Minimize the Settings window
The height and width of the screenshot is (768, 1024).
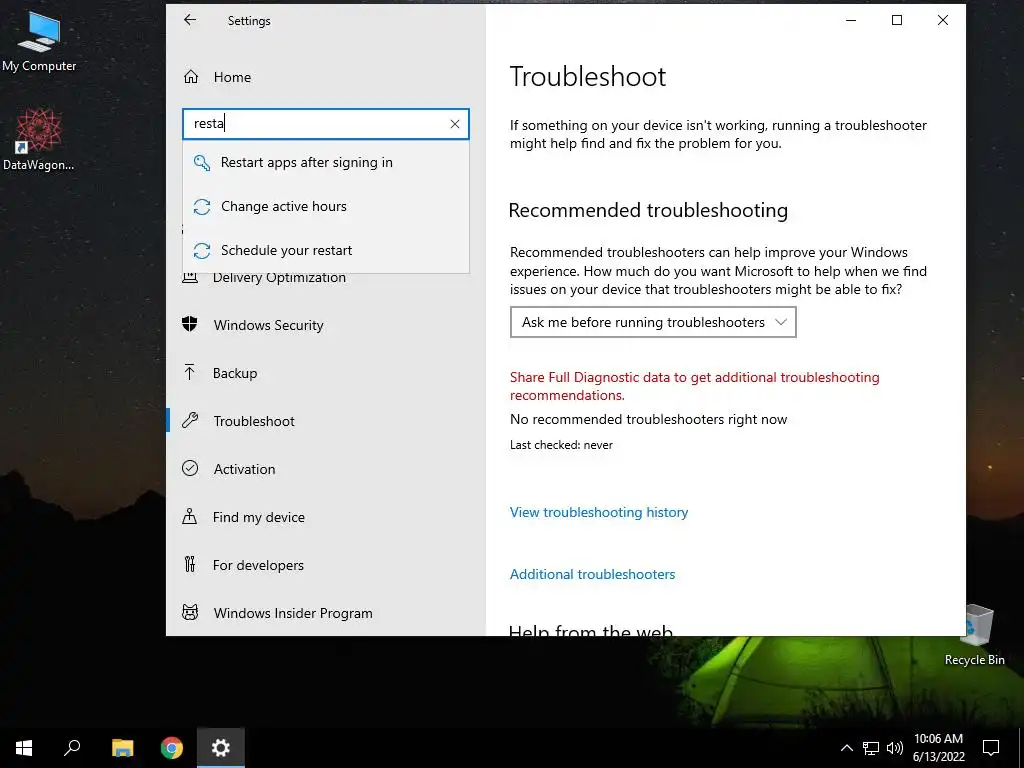(x=851, y=20)
